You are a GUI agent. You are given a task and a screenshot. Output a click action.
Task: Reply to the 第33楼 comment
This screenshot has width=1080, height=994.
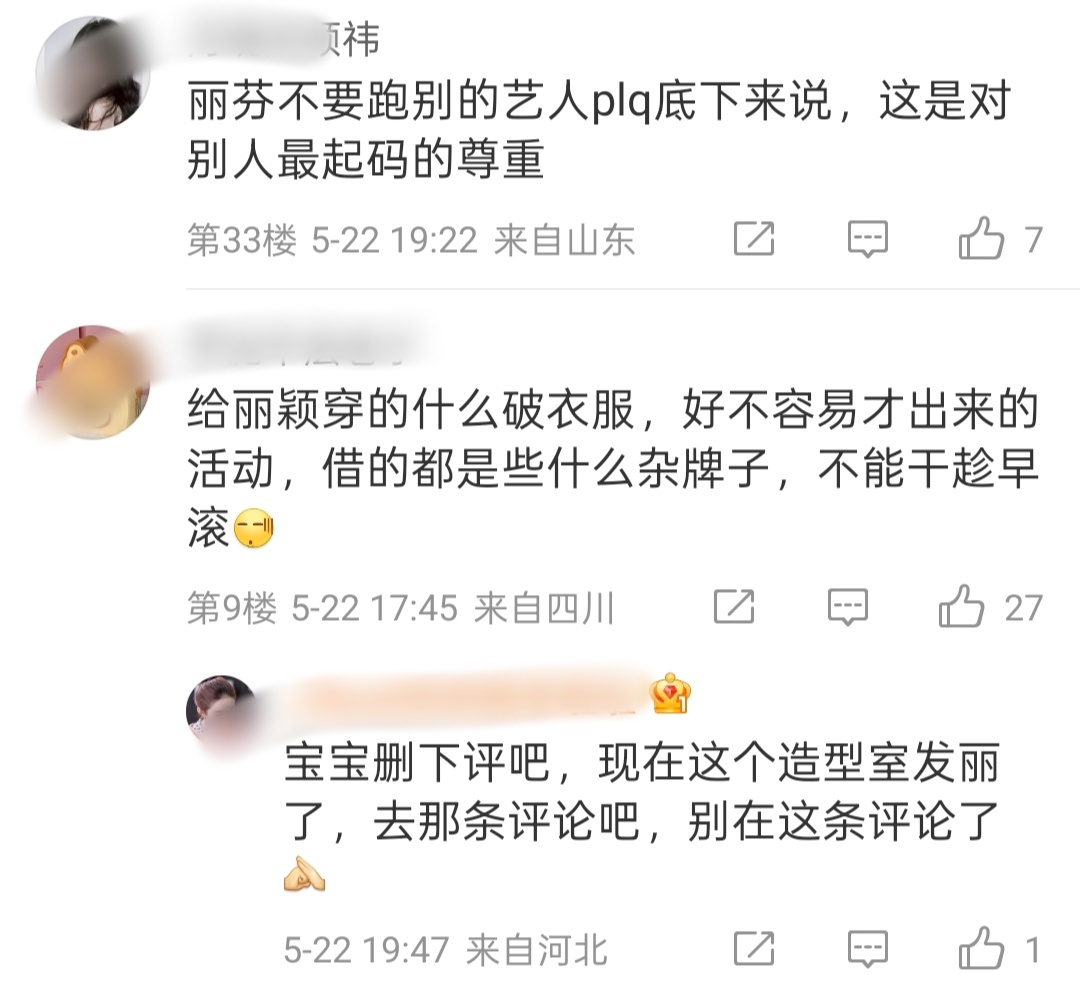pos(867,239)
